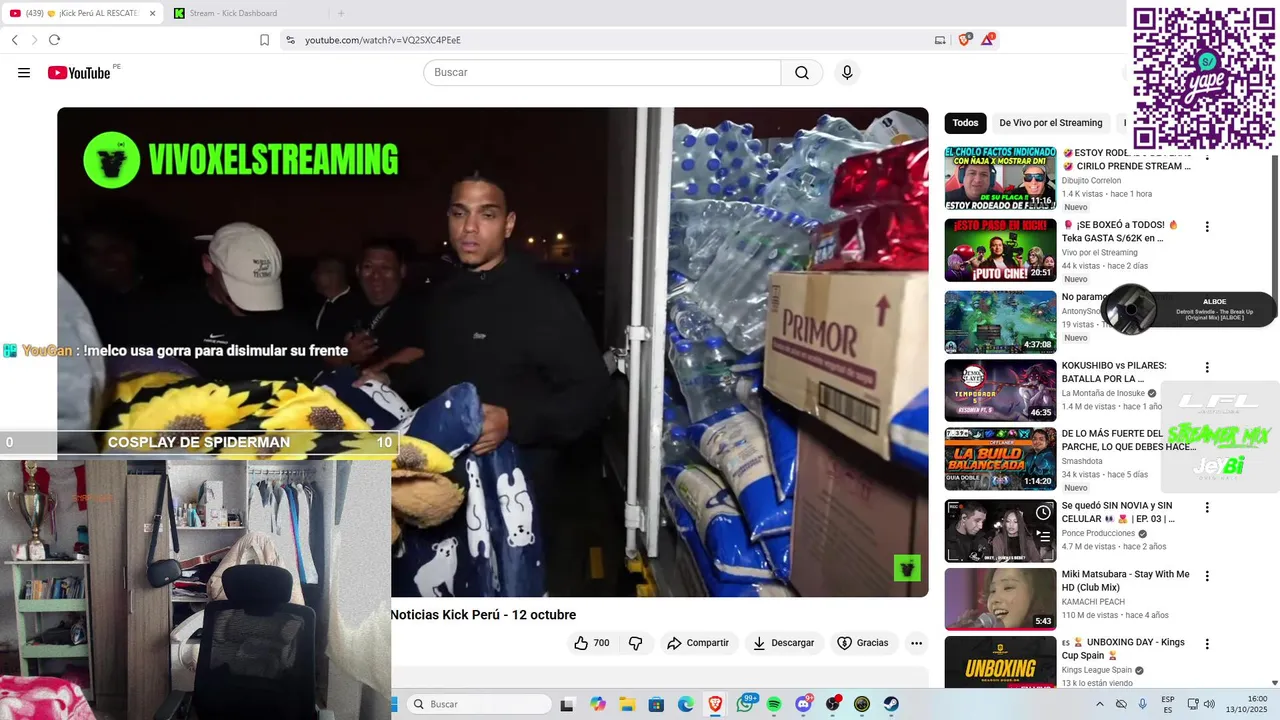The image size is (1280, 720).
Task: Open Spotify from the taskbar
Action: [774, 704]
